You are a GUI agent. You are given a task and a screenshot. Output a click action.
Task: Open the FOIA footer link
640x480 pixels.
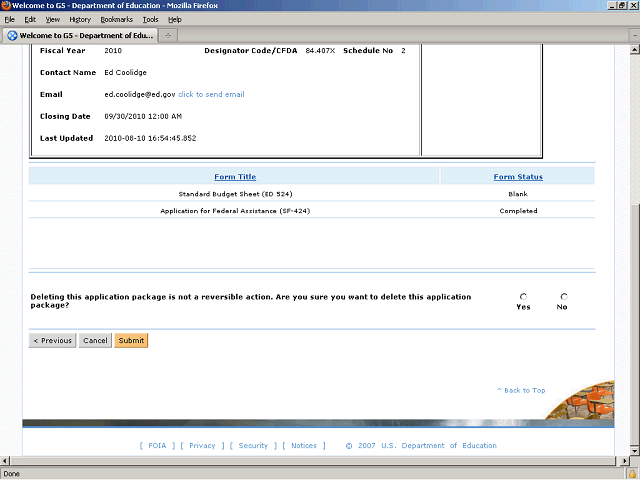pos(157,445)
